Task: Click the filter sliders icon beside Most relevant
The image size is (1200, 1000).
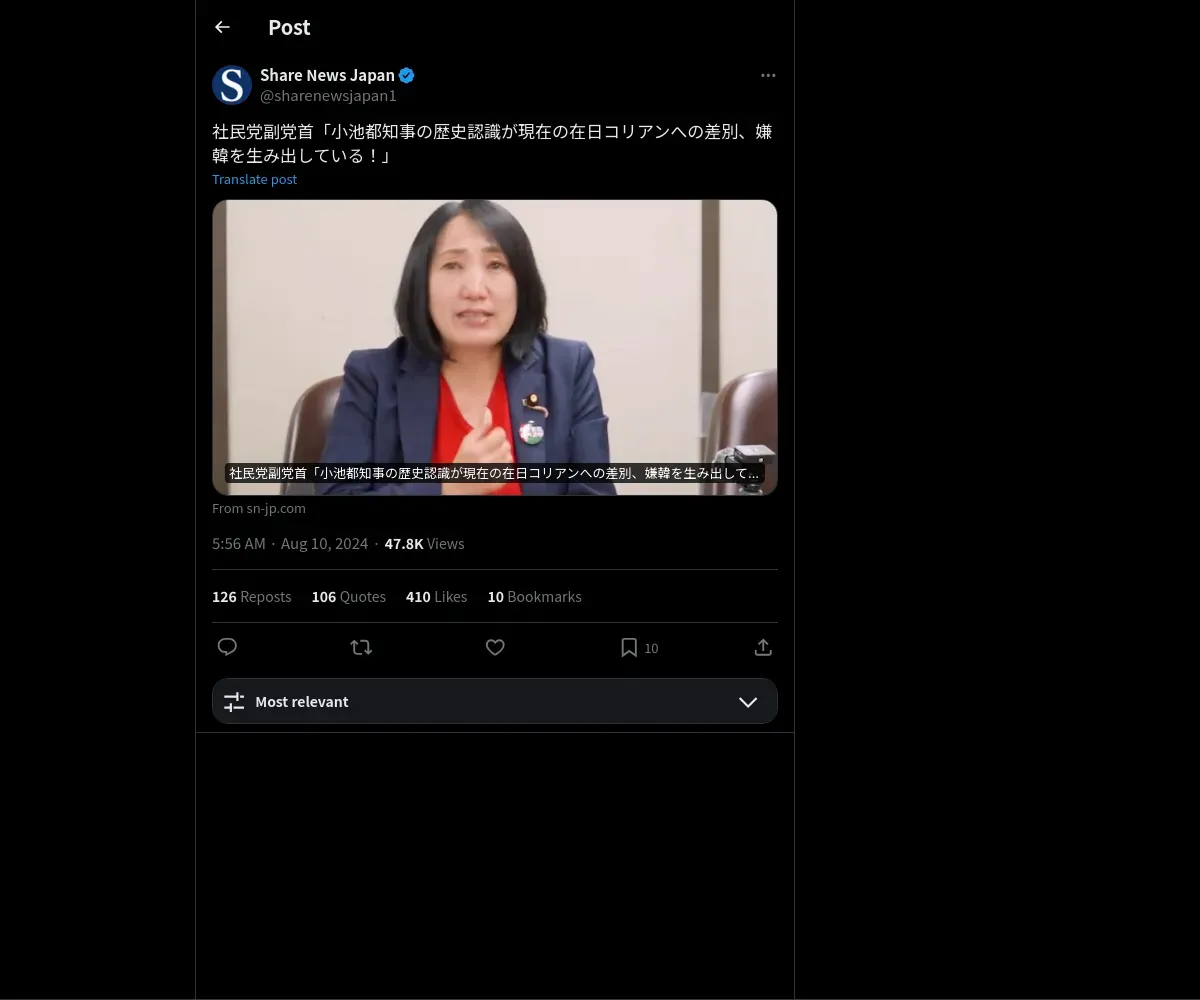Action: pyautogui.click(x=234, y=702)
